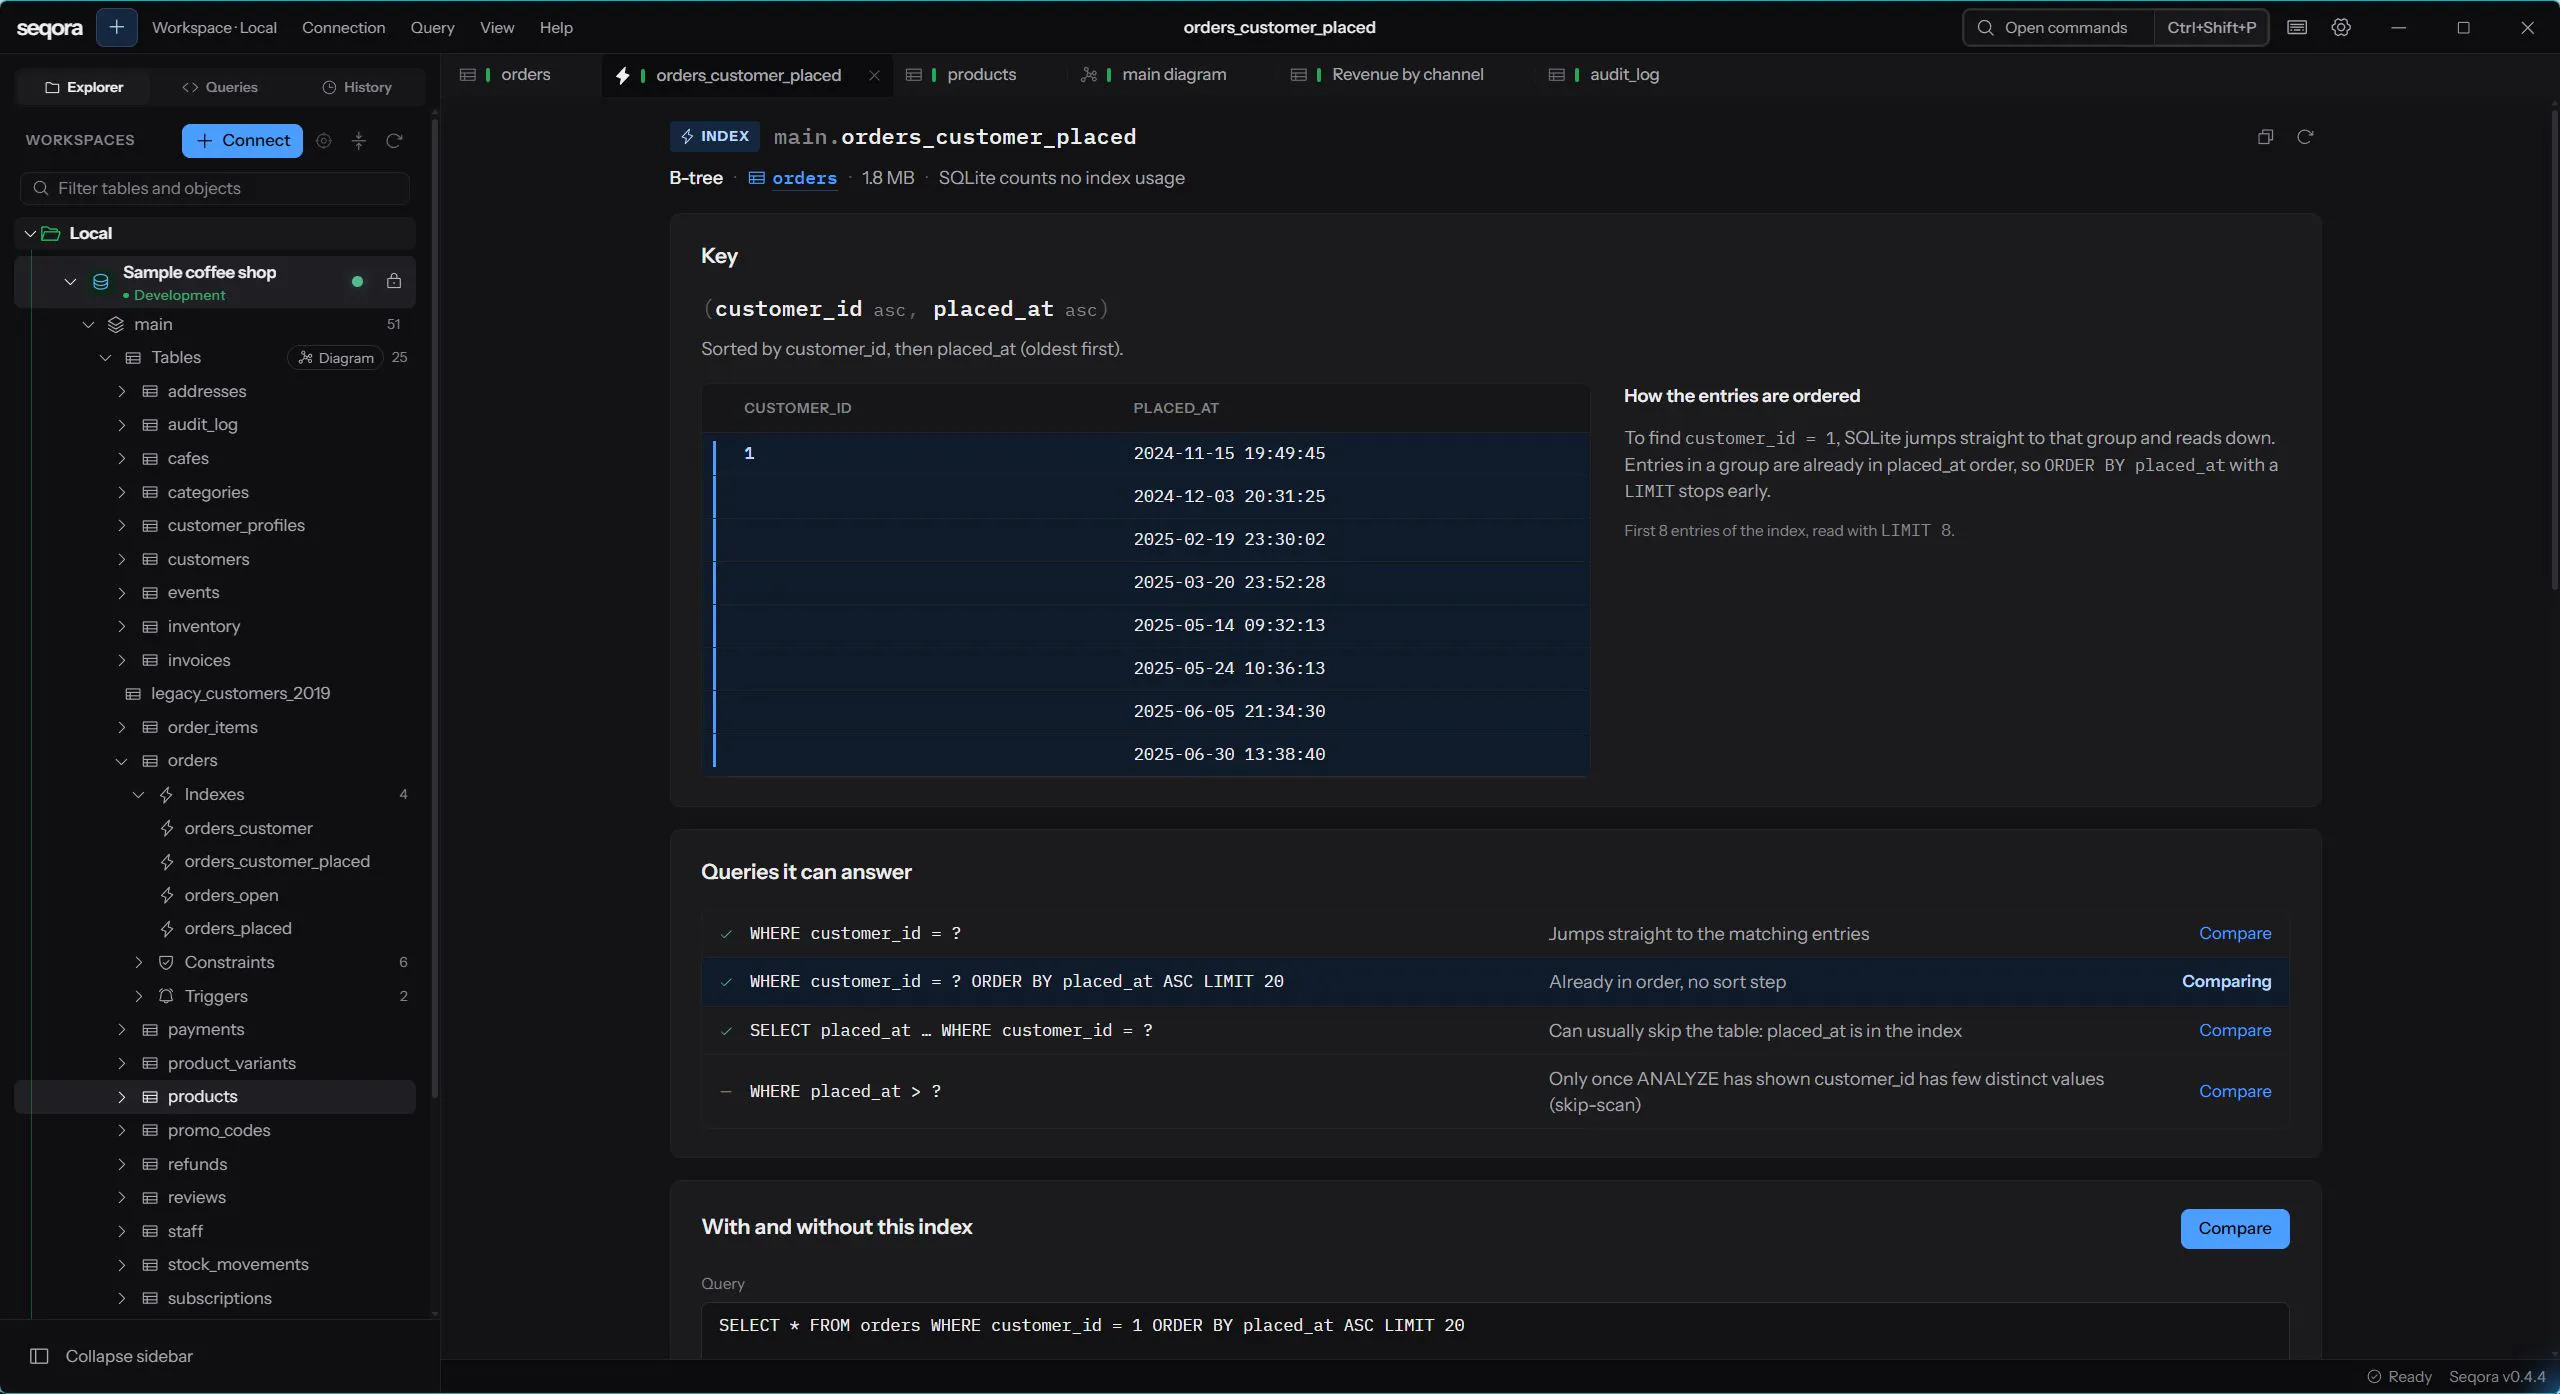Compare the SELECT placed_at query row
This screenshot has height=1394, width=2560.
[x=2234, y=1030]
